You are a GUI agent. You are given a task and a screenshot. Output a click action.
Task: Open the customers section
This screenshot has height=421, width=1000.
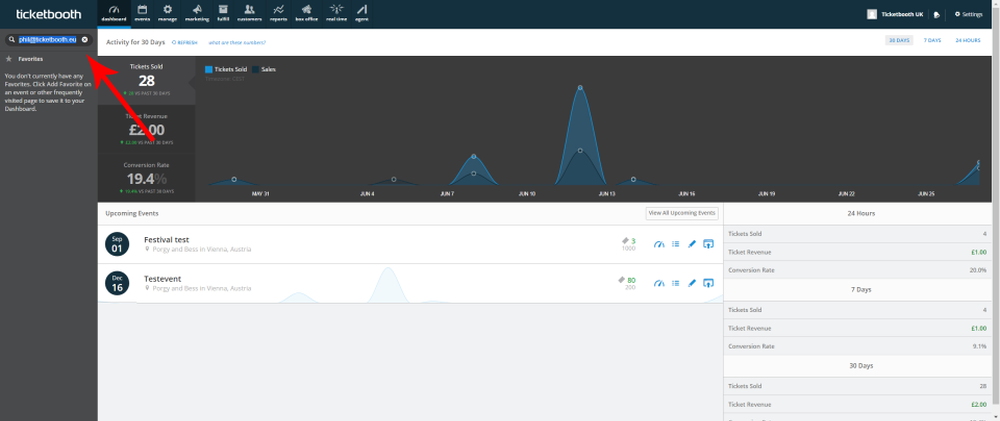249,13
